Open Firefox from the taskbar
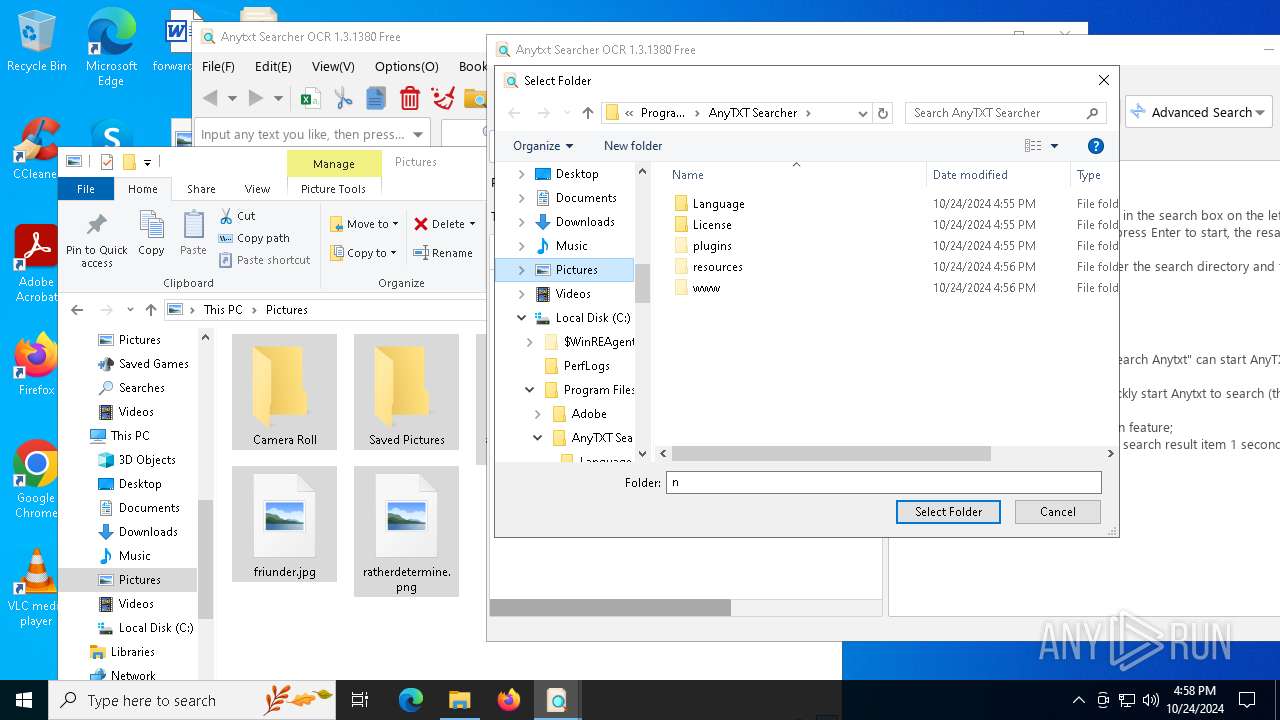Viewport: 1280px width, 720px height. tap(508, 700)
